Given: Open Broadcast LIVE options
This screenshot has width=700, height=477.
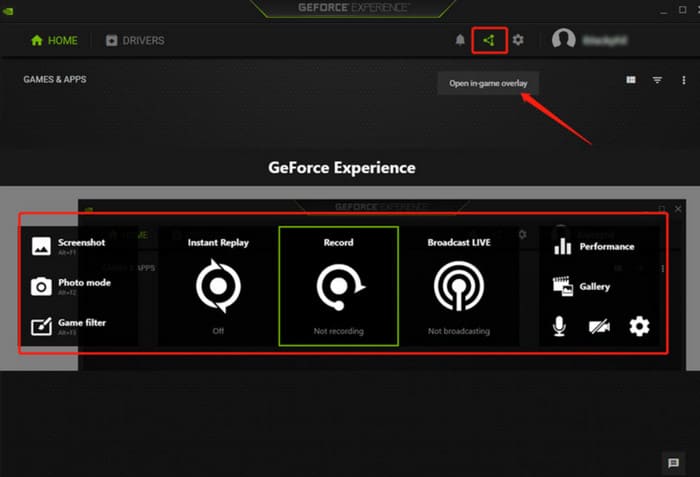Looking at the screenshot, I should [458, 287].
